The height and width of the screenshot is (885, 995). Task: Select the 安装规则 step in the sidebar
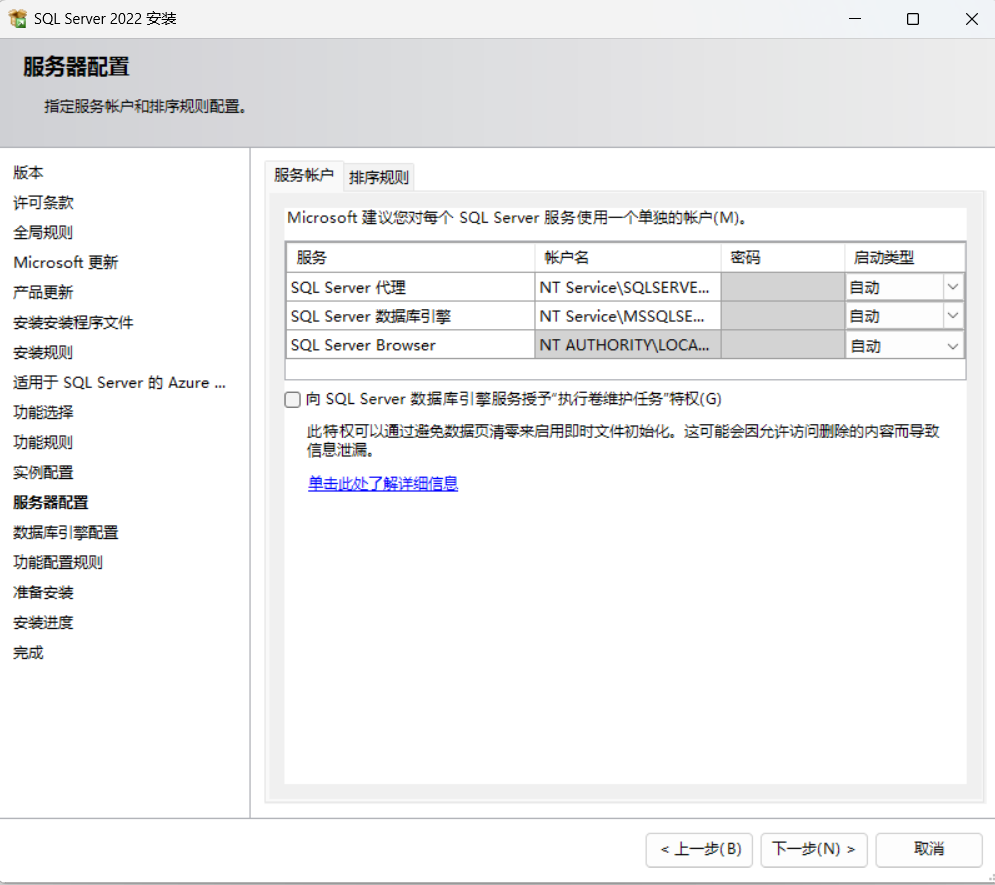point(43,352)
